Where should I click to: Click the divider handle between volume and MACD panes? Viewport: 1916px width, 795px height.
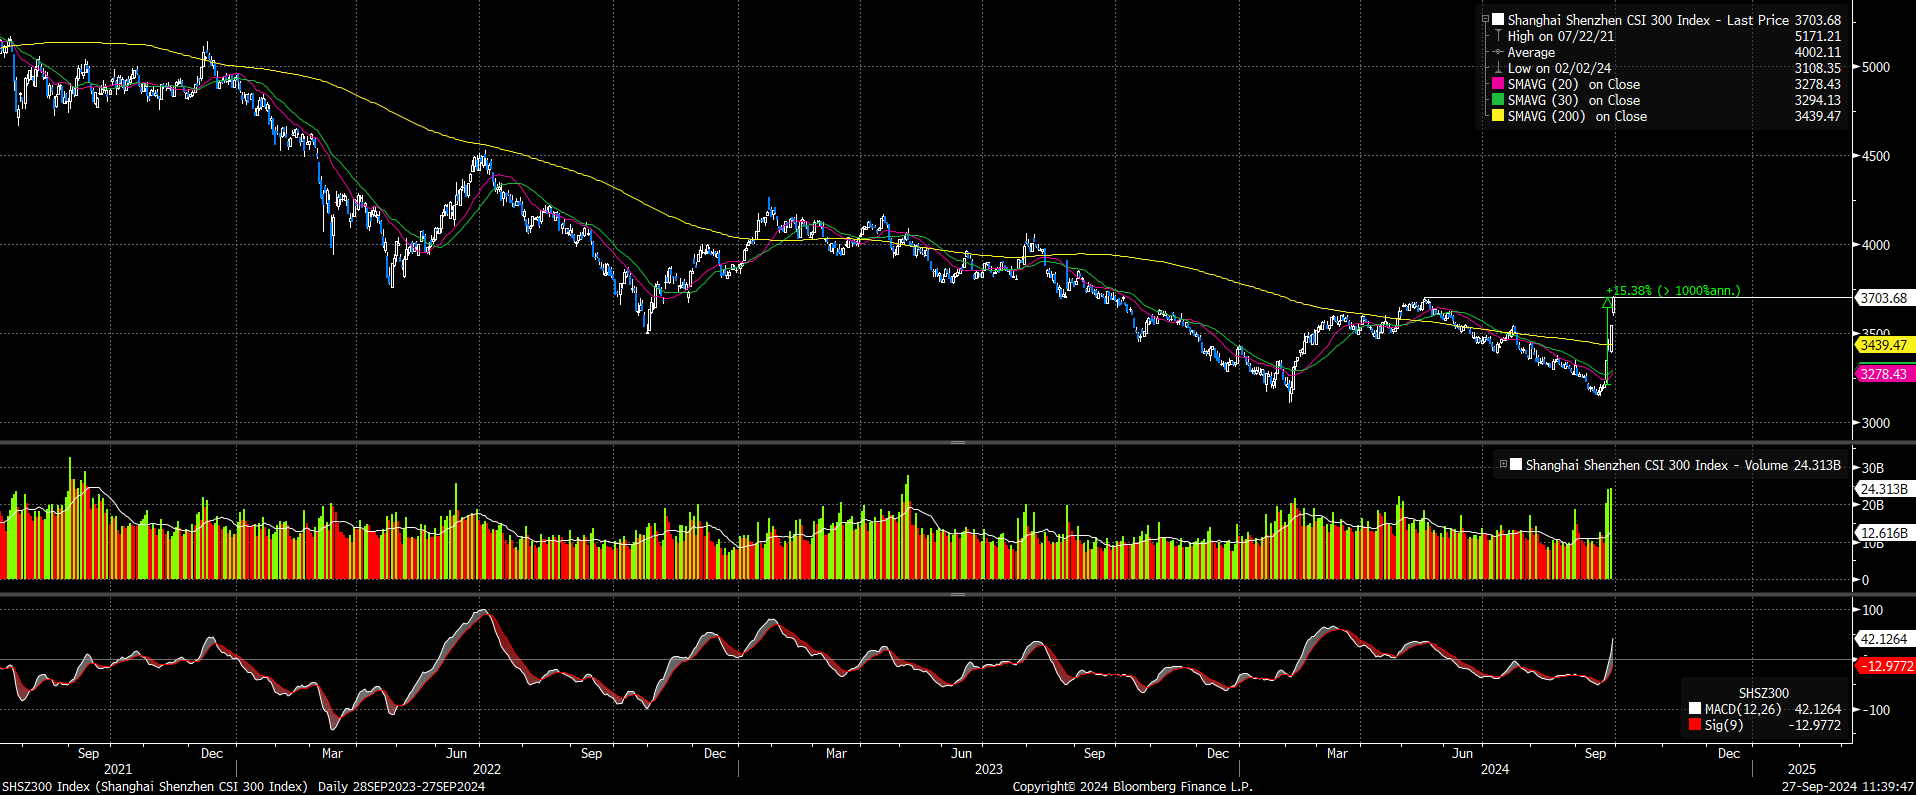pyautogui.click(x=957, y=594)
